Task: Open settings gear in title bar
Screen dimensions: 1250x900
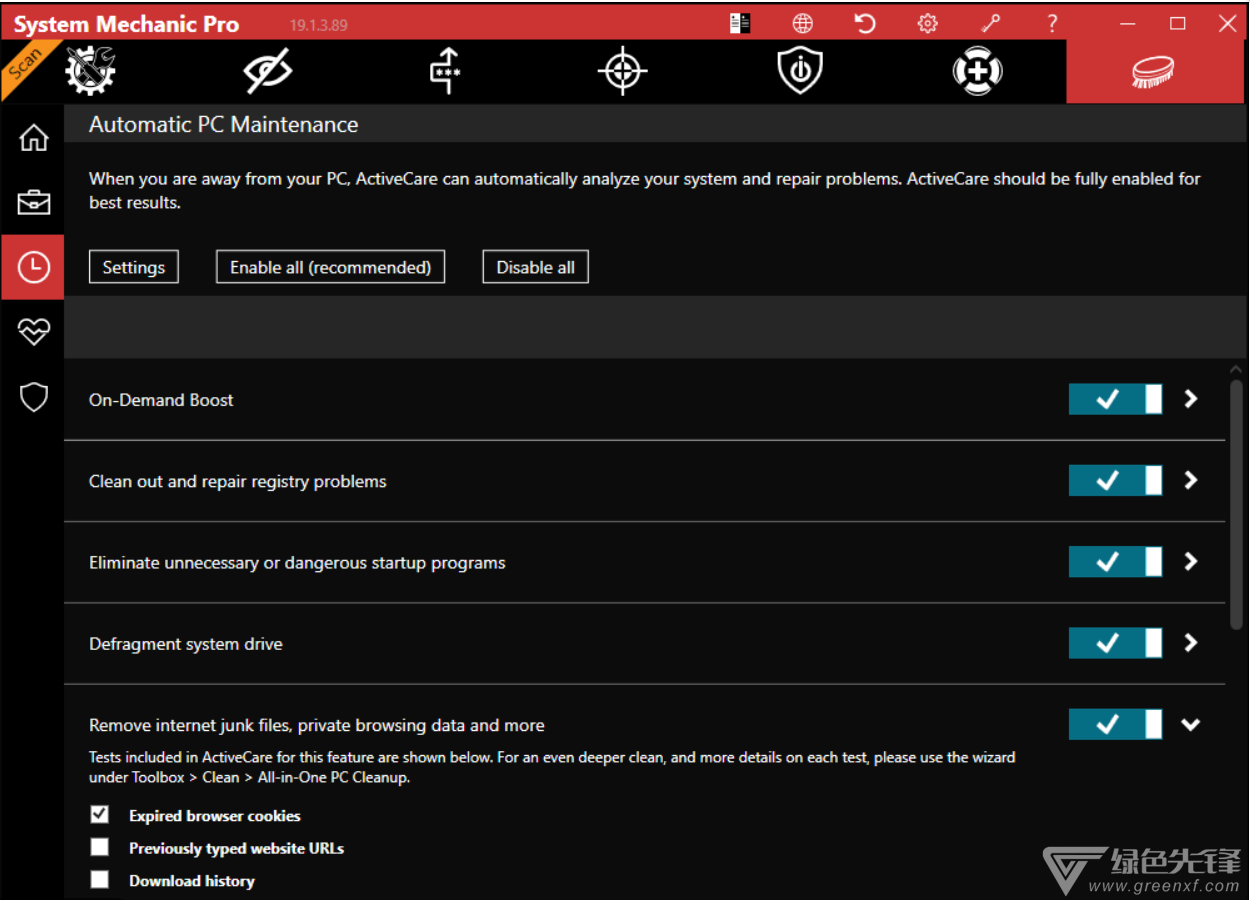Action: click(928, 23)
